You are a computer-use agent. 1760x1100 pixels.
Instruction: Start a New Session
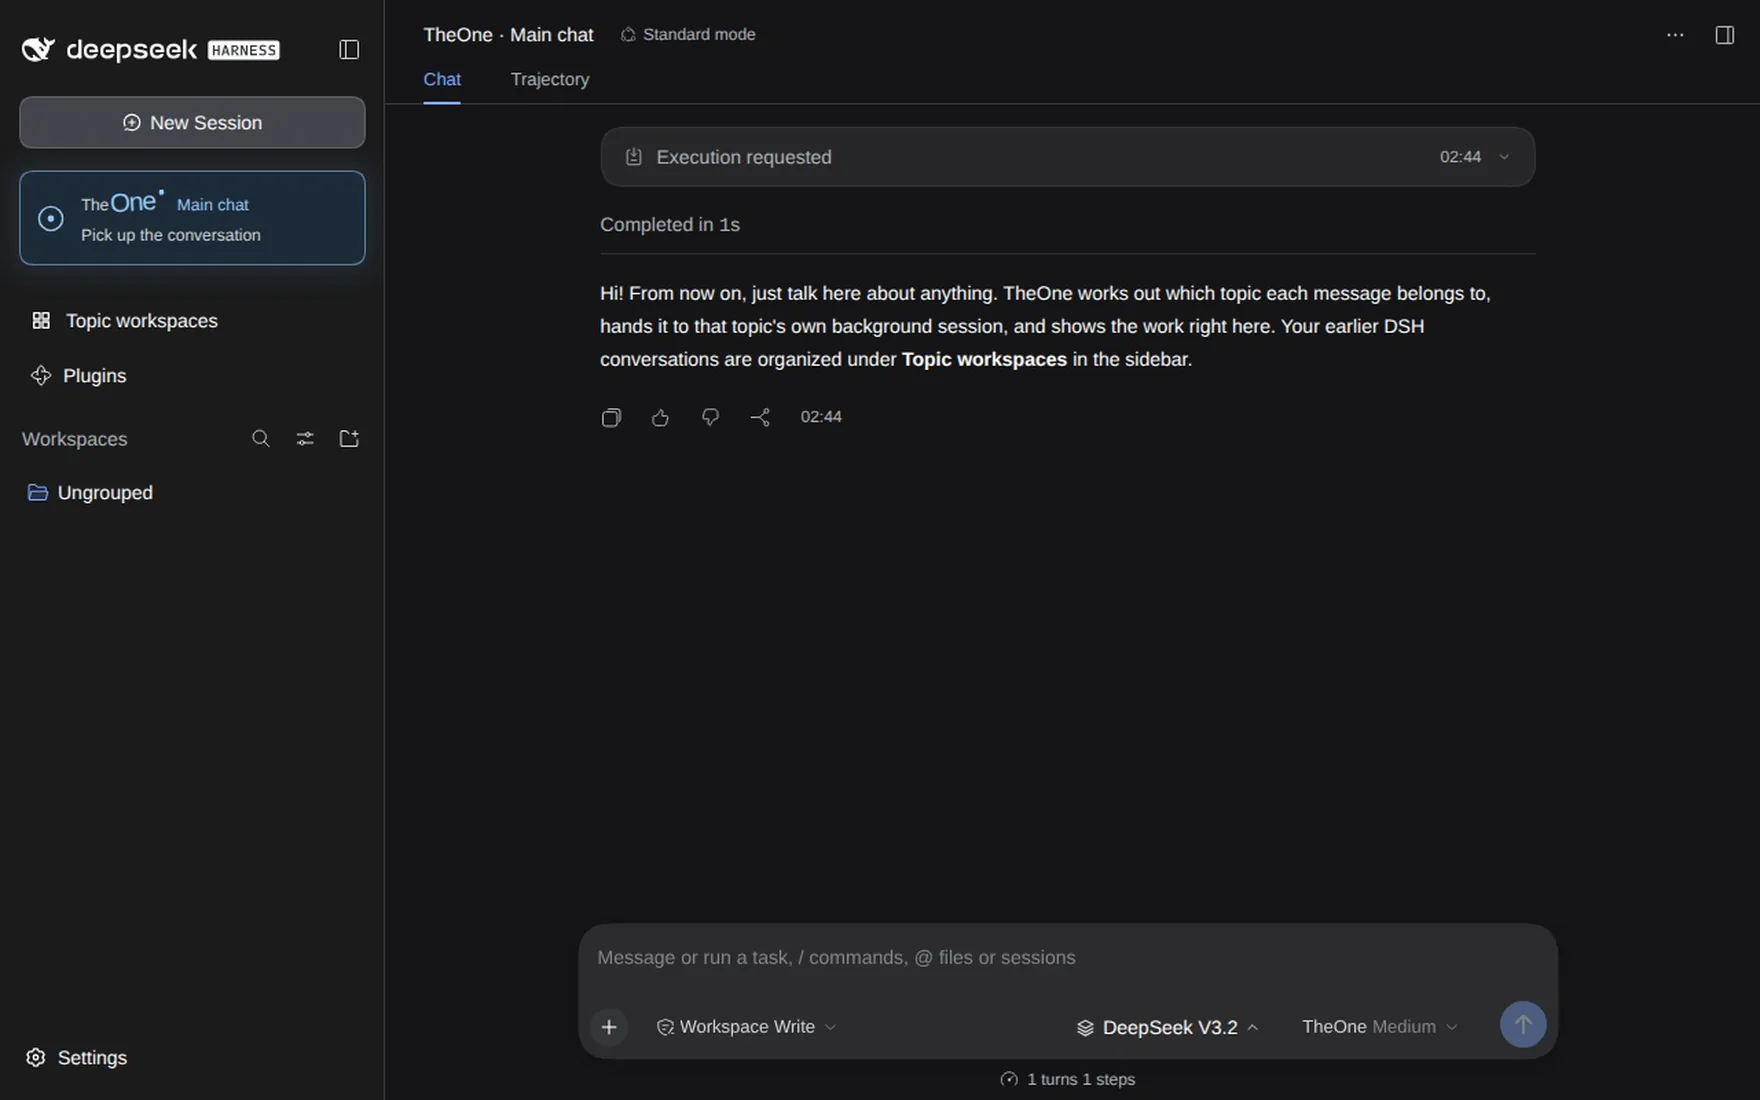click(x=192, y=123)
